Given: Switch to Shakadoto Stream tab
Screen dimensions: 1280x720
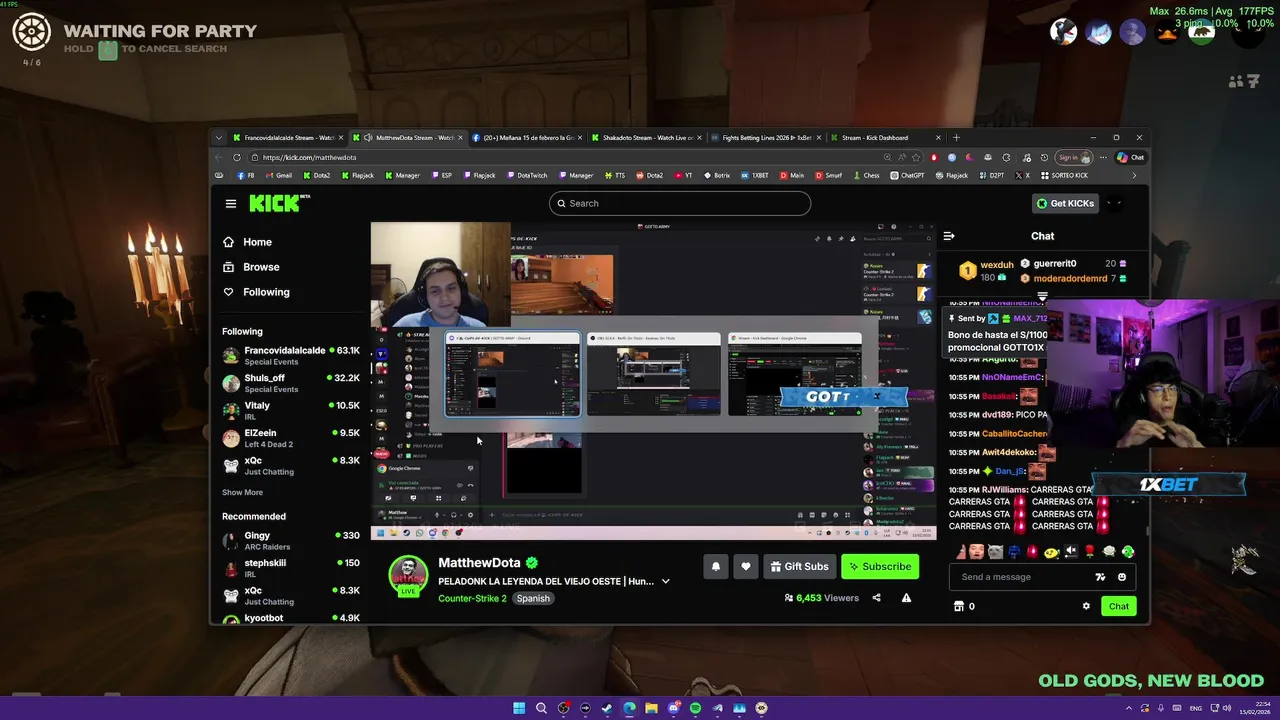Looking at the screenshot, I should tap(645, 137).
